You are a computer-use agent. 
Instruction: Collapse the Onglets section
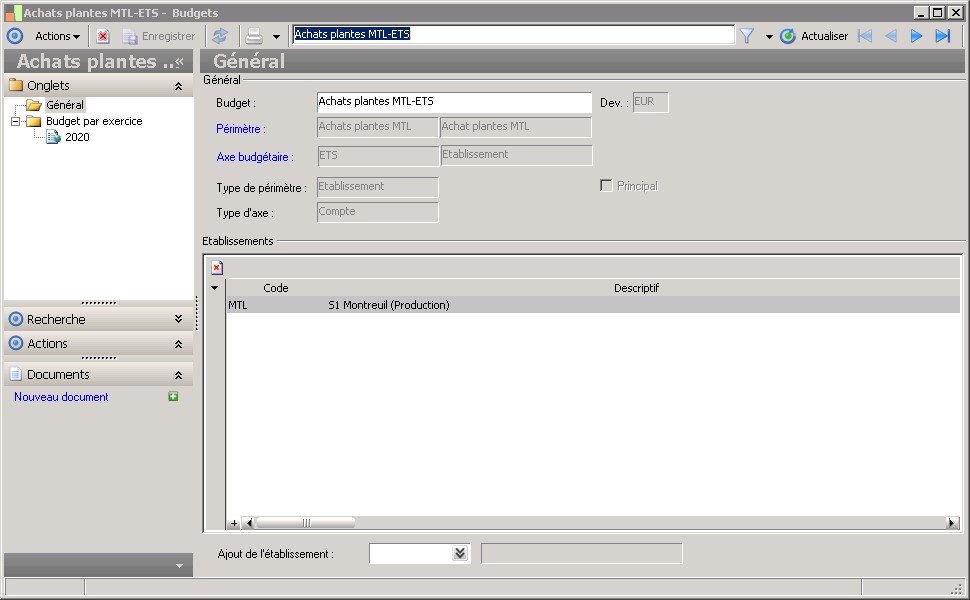(178, 86)
